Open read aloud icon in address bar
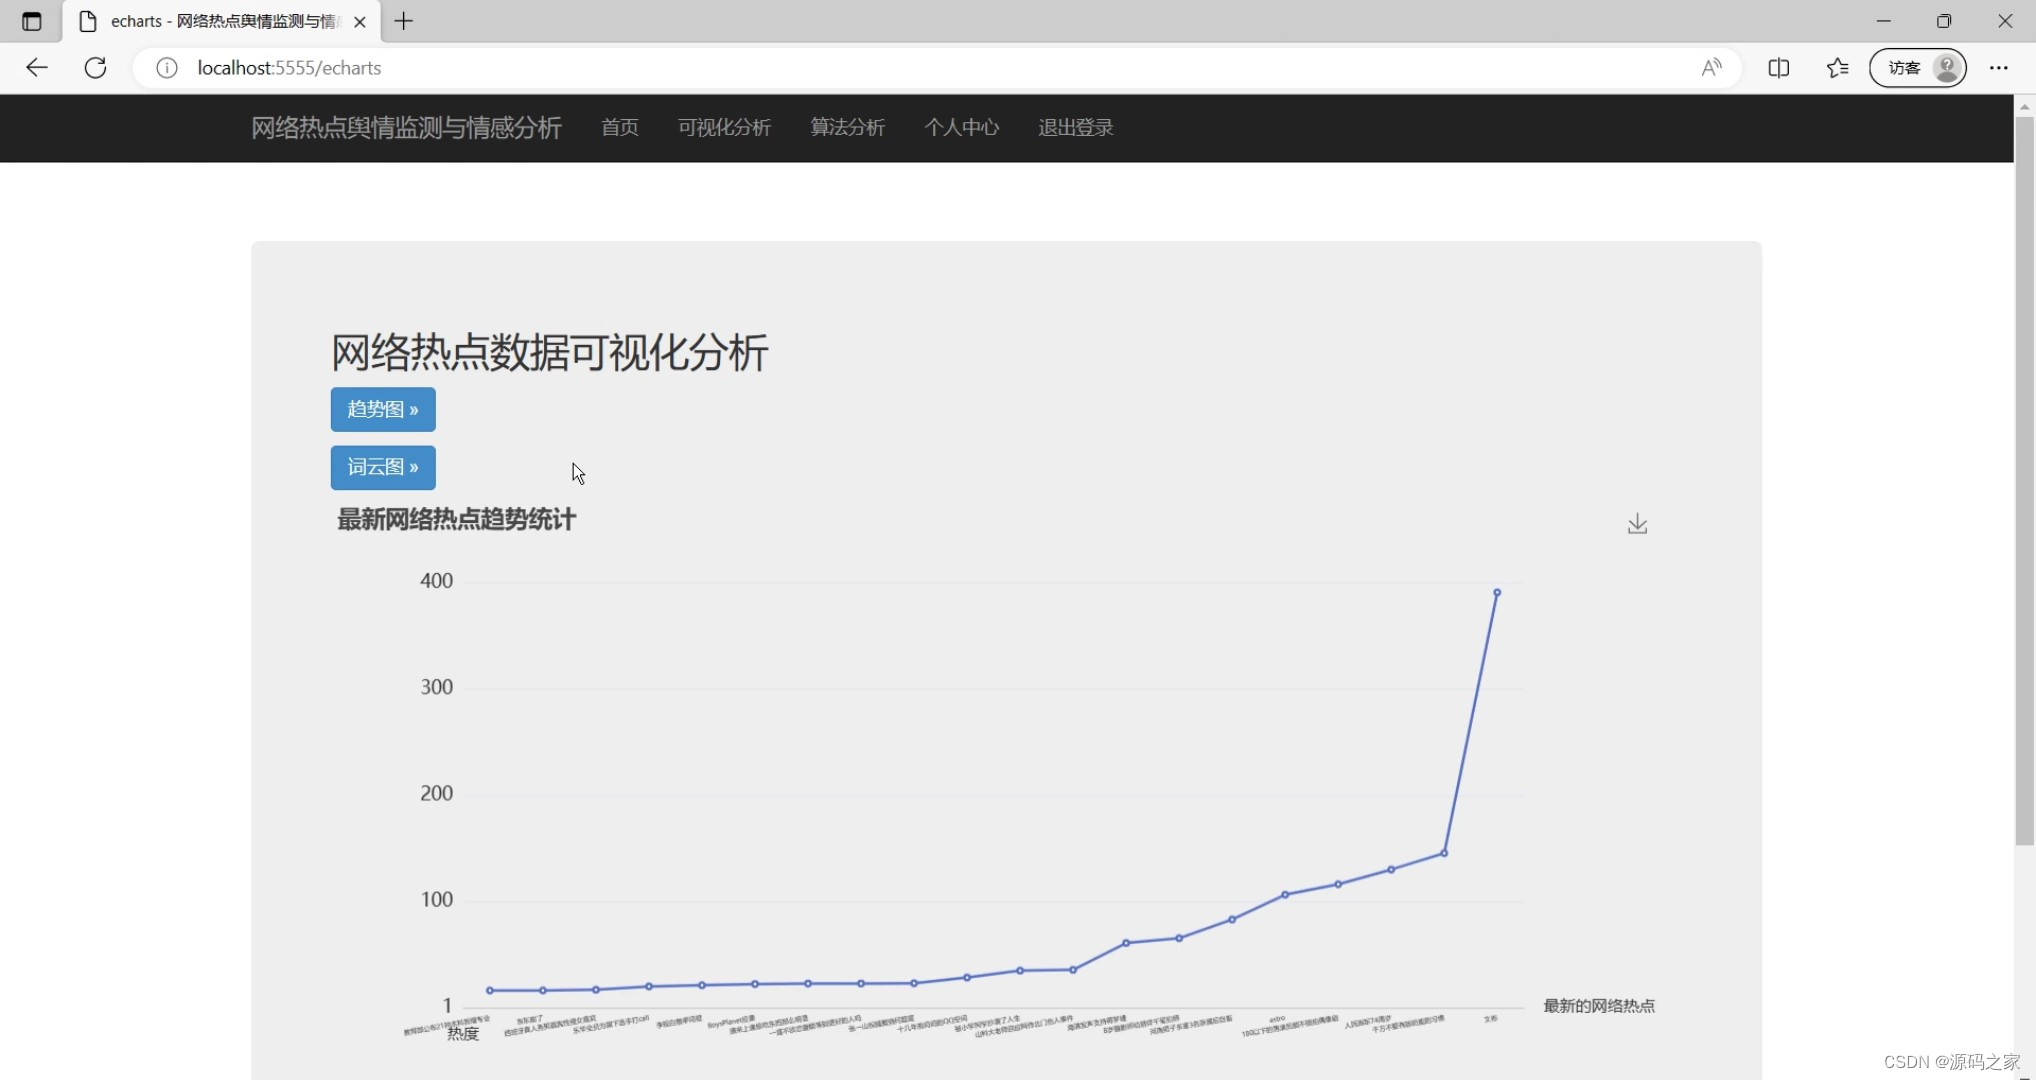 point(1711,68)
